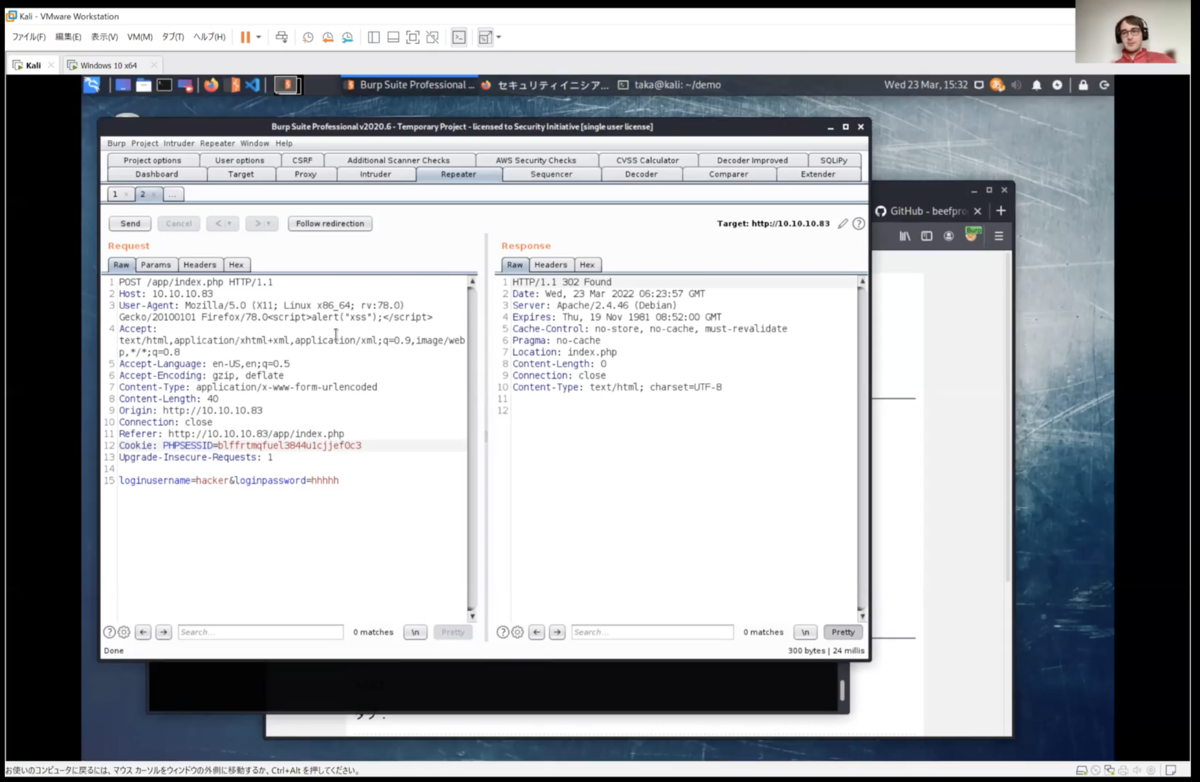This screenshot has height=782, width=1200.
Task: Toggle request \n non-printable characters button
Action: tap(415, 632)
